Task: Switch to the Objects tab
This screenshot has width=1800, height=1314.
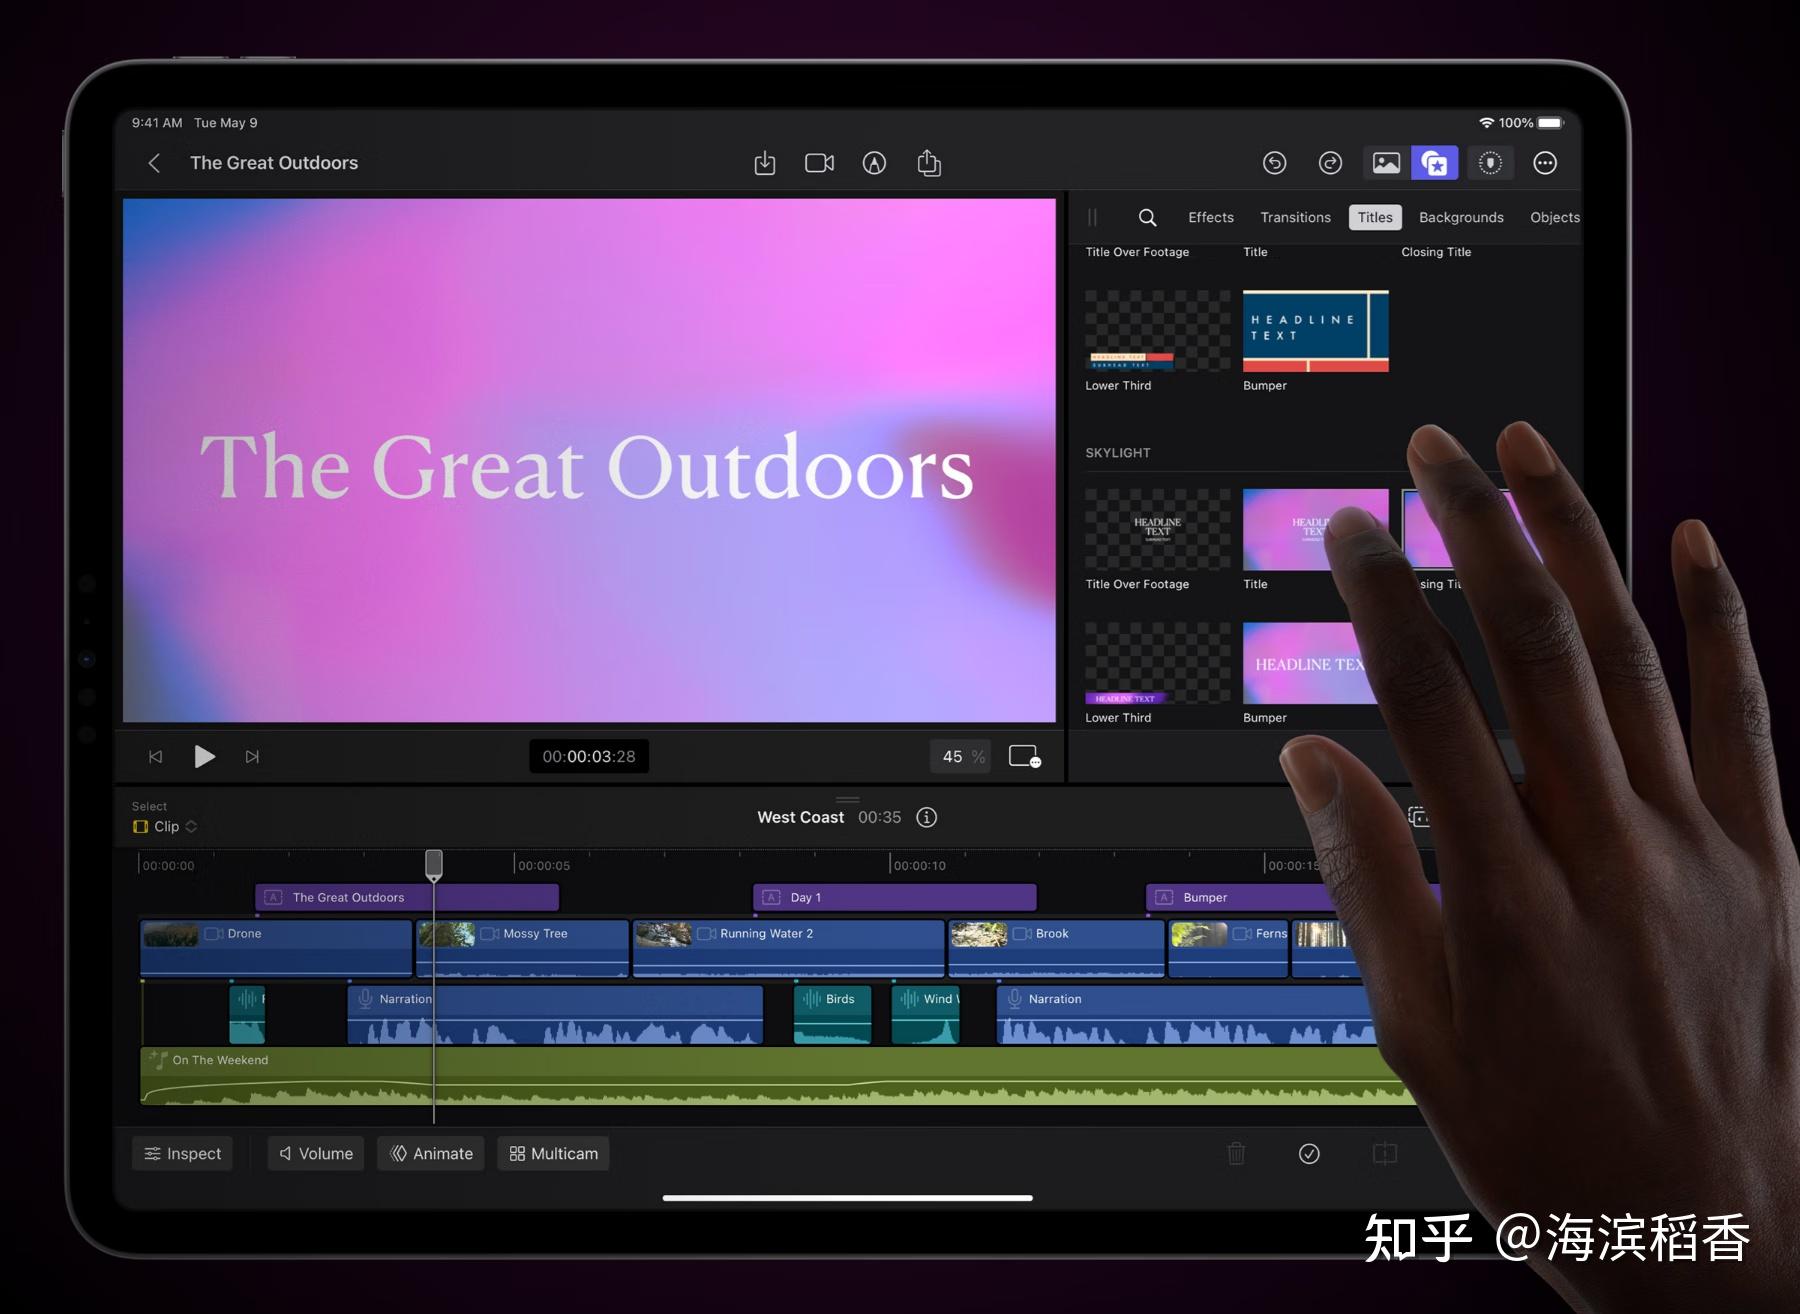Action: pos(1555,217)
